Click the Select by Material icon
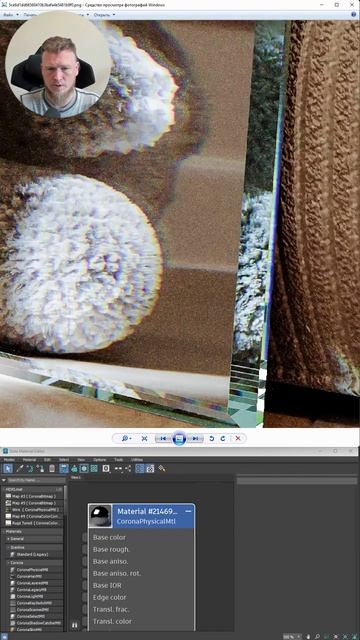Viewport: 360px width, 640px height. click(162, 469)
